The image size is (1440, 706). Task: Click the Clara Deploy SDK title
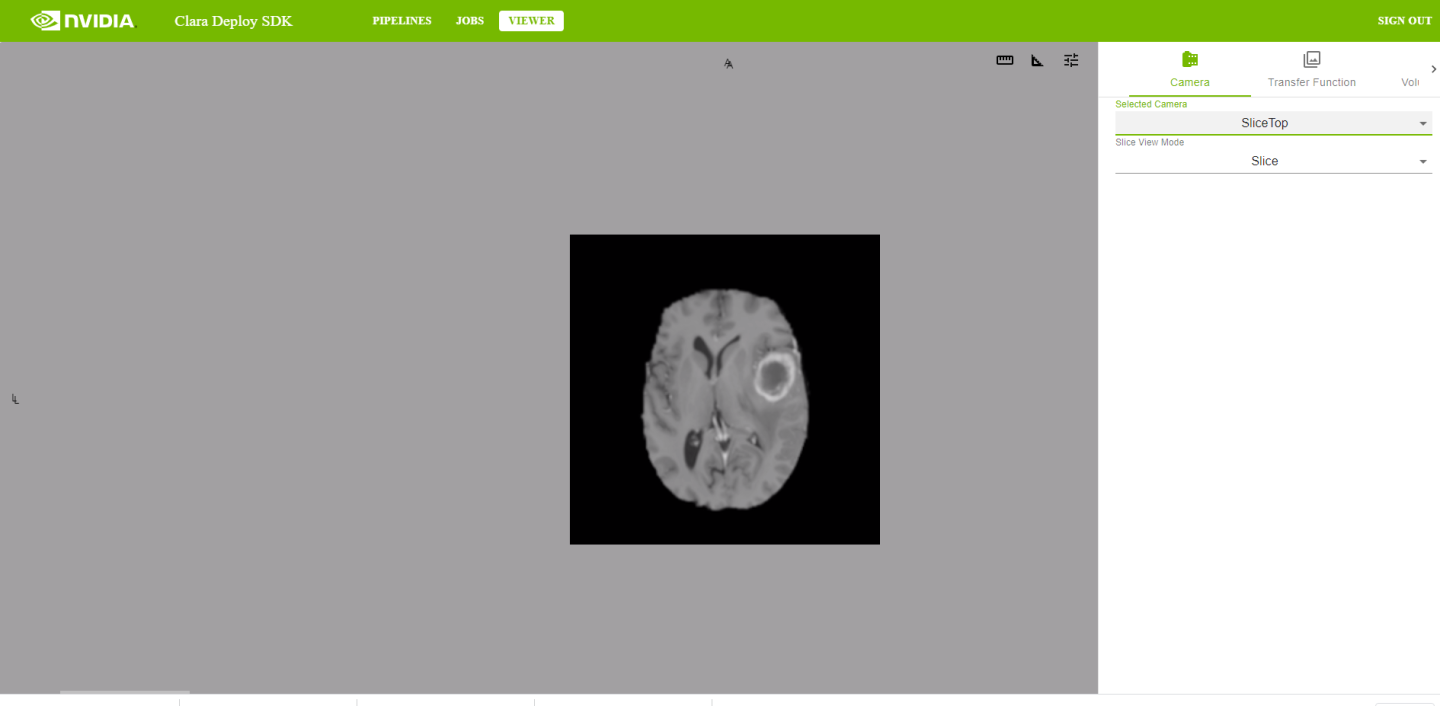tap(233, 21)
